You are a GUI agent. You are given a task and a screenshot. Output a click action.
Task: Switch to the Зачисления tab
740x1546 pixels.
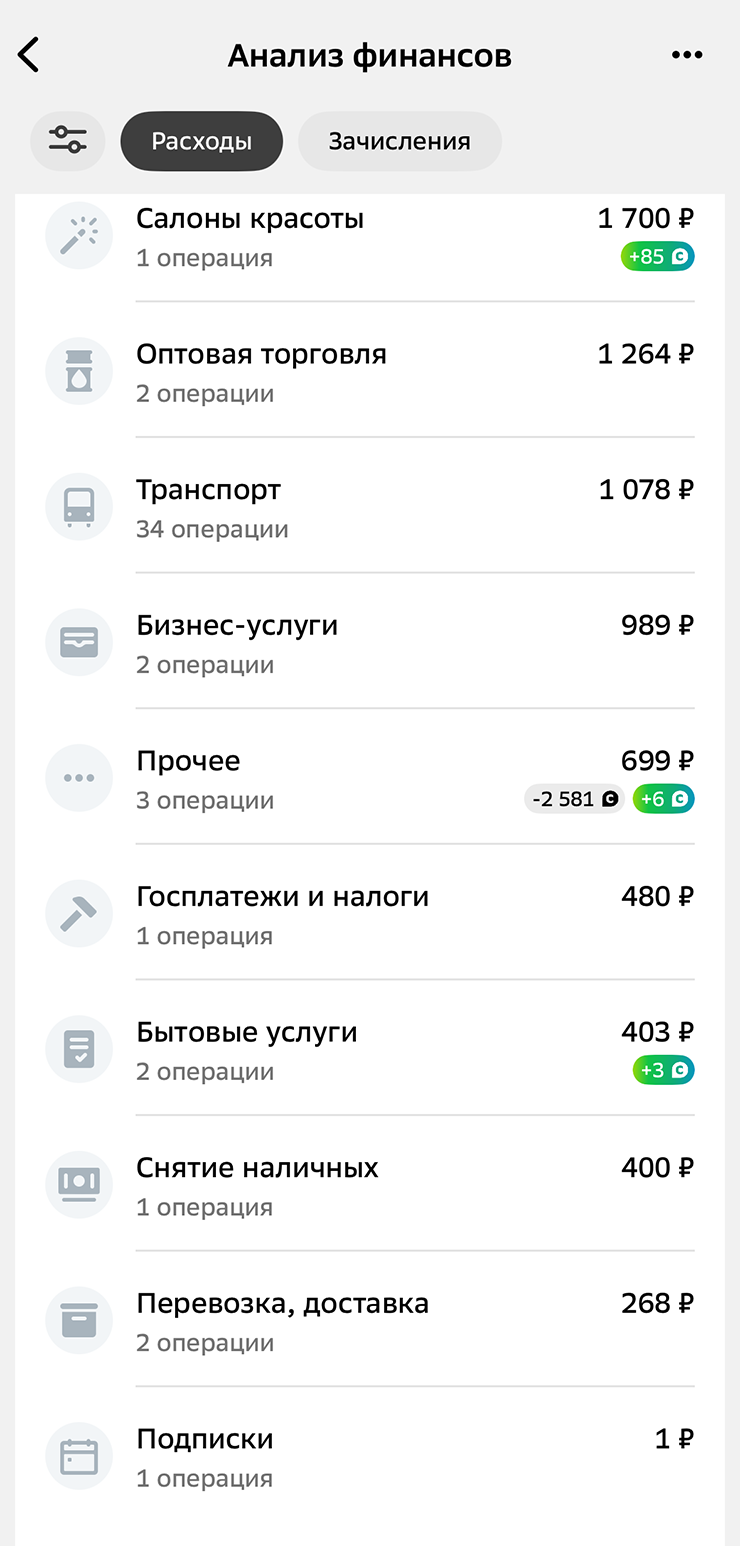pos(400,141)
